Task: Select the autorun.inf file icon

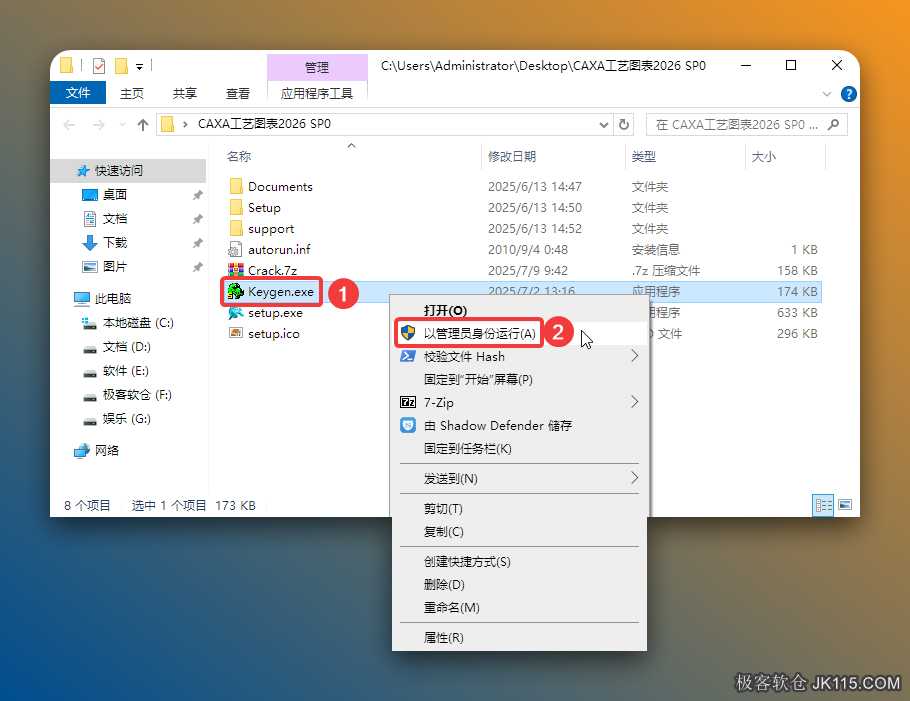Action: pyautogui.click(x=235, y=250)
